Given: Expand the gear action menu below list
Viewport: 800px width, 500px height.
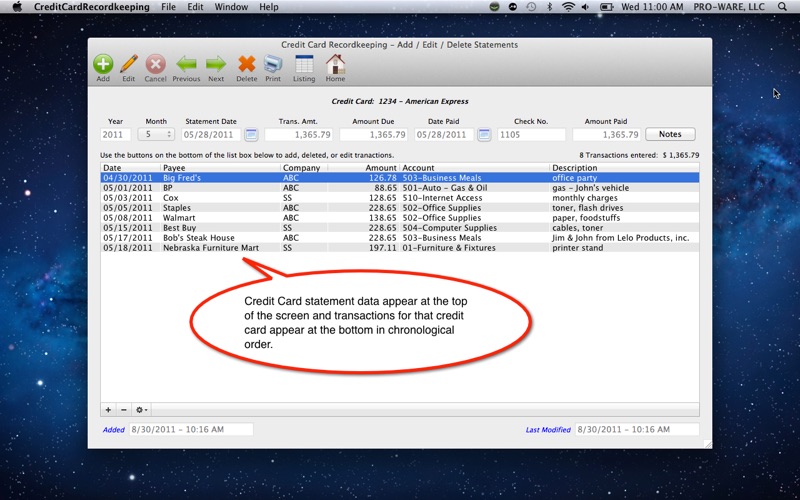Looking at the screenshot, I should (x=142, y=410).
